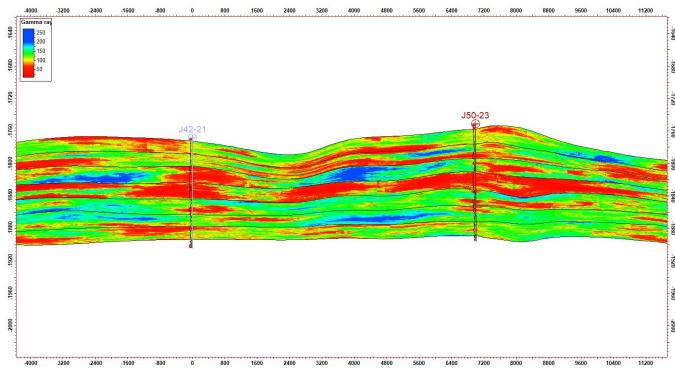Screen dimensions: 675x369
Task: Click bottom axis label -3200
Action: [63, 363]
